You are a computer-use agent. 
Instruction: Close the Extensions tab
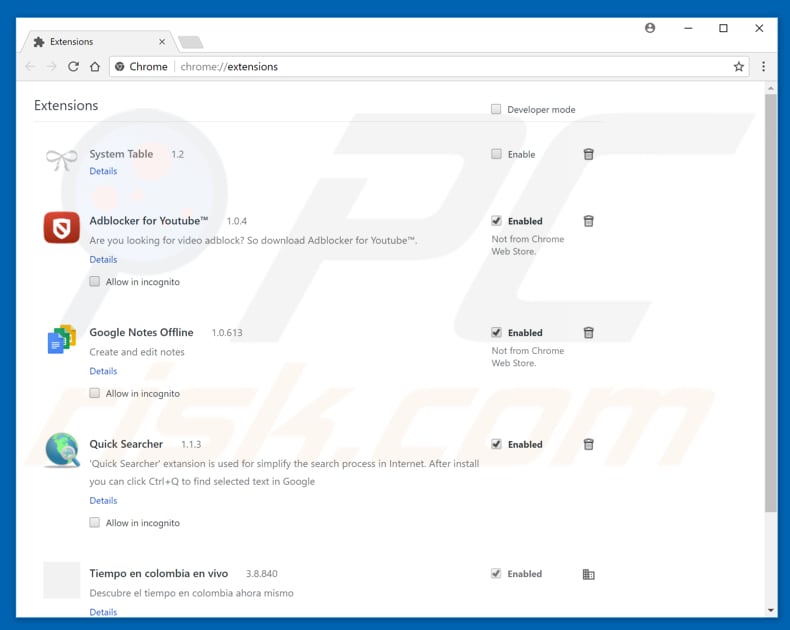point(162,42)
